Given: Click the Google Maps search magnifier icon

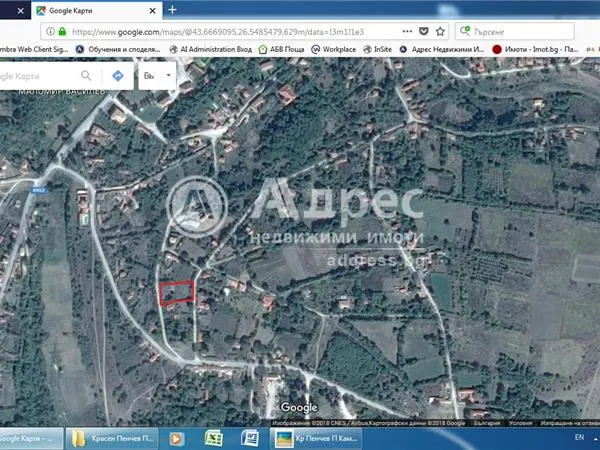Looking at the screenshot, I should pos(86,76).
